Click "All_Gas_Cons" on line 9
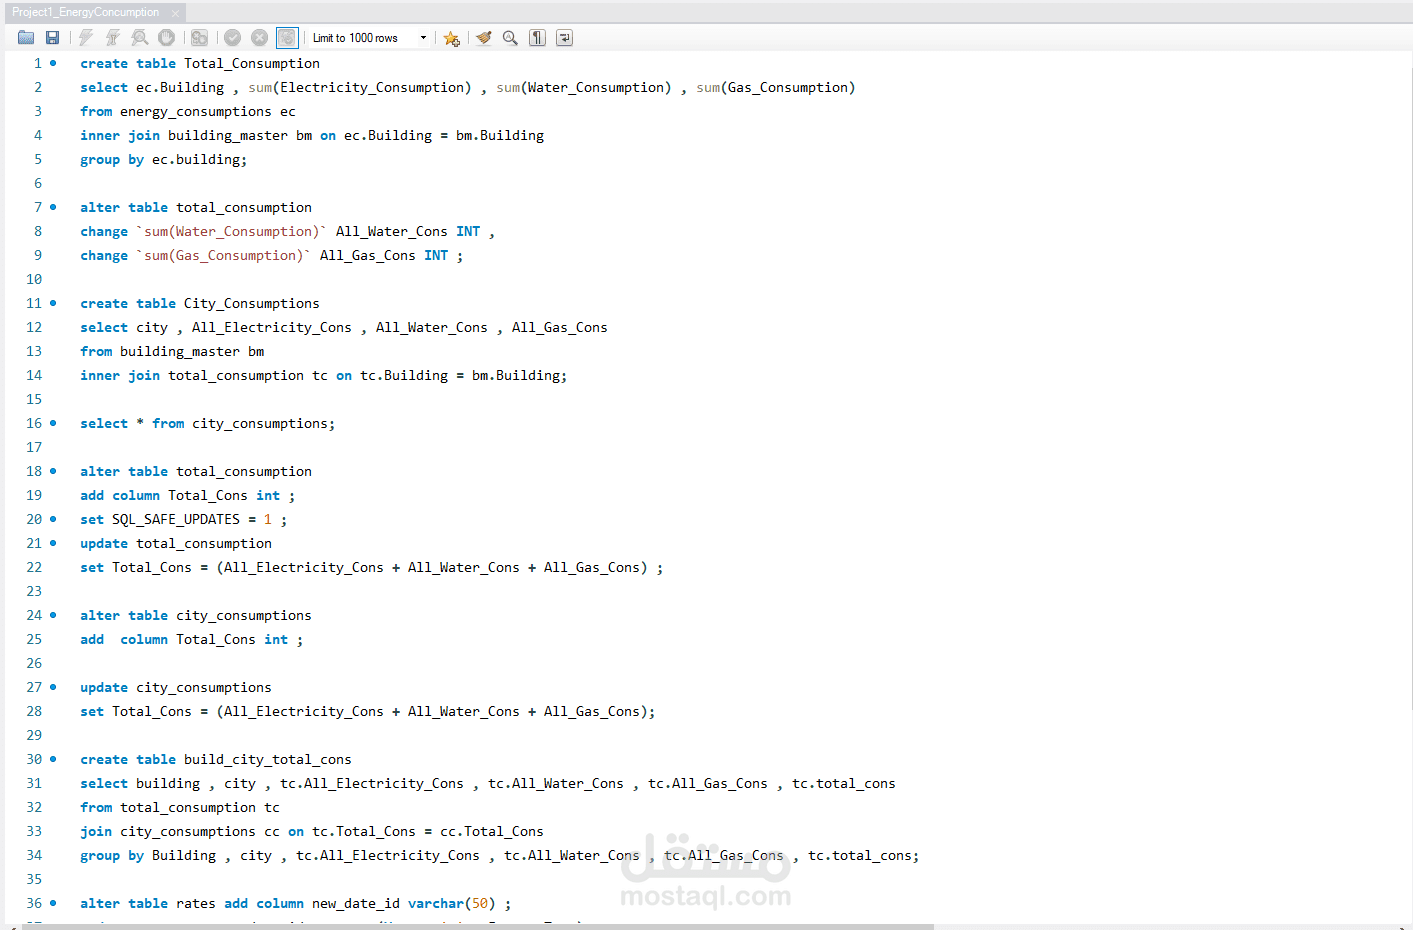 point(368,255)
